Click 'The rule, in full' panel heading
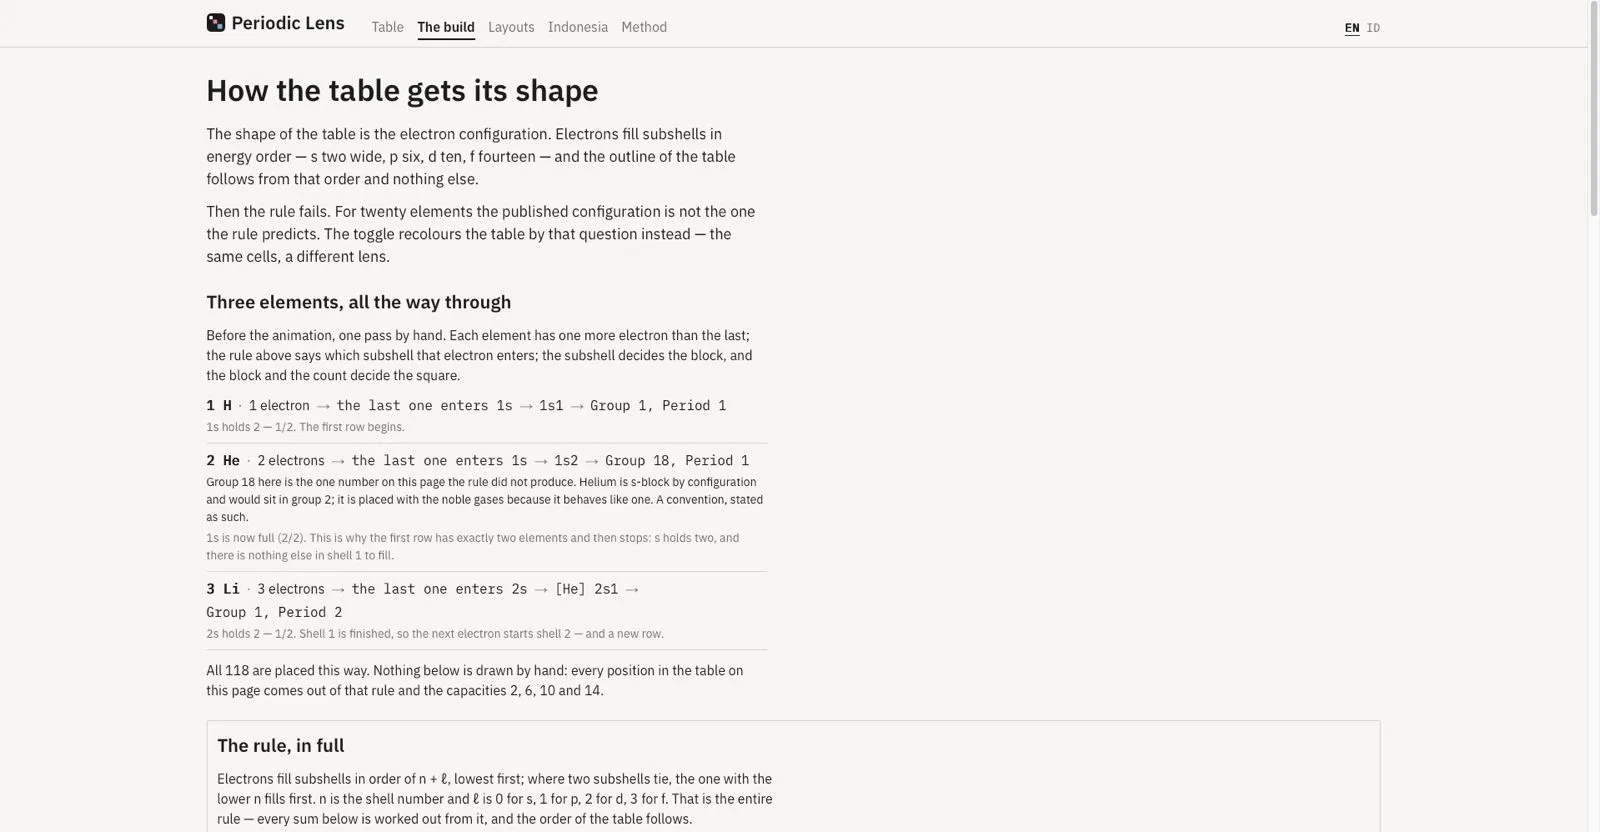 click(281, 746)
